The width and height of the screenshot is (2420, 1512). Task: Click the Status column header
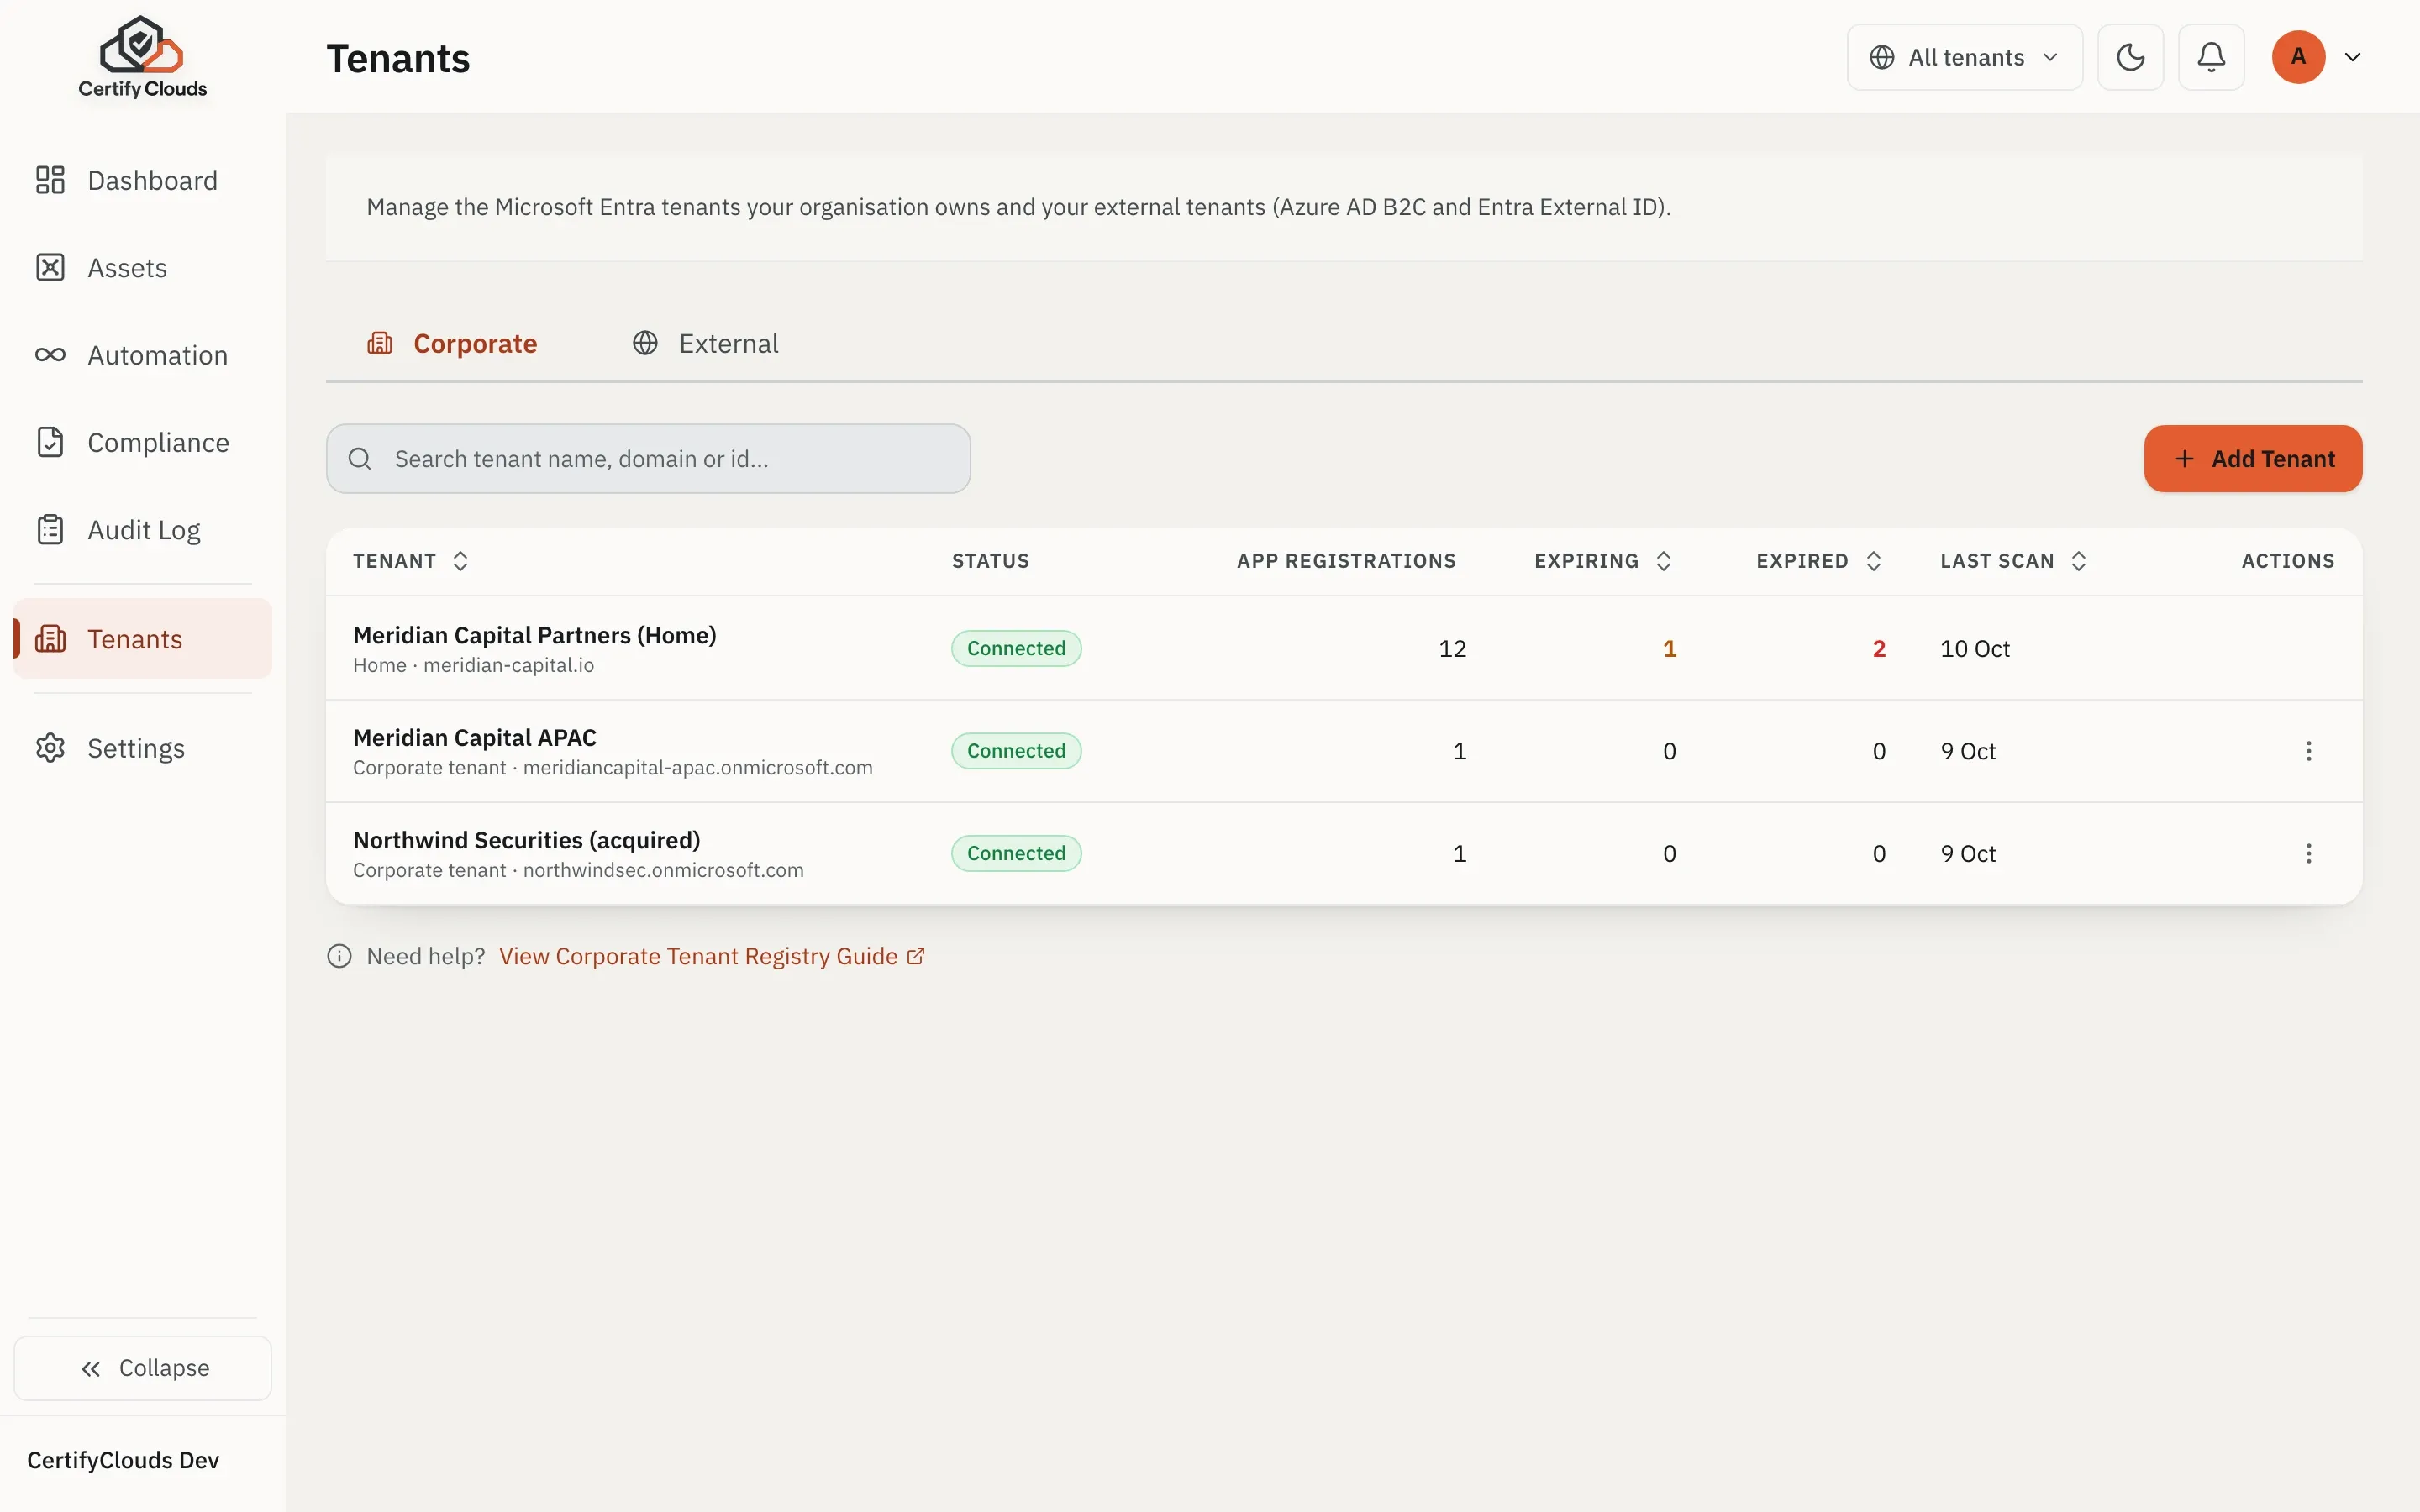[990, 561]
